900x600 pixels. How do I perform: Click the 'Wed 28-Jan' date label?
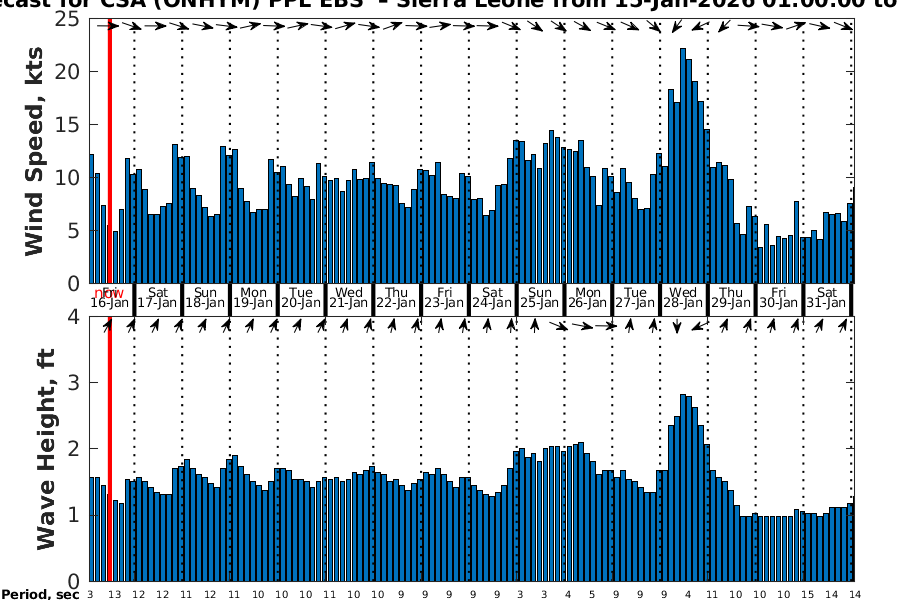click(684, 297)
